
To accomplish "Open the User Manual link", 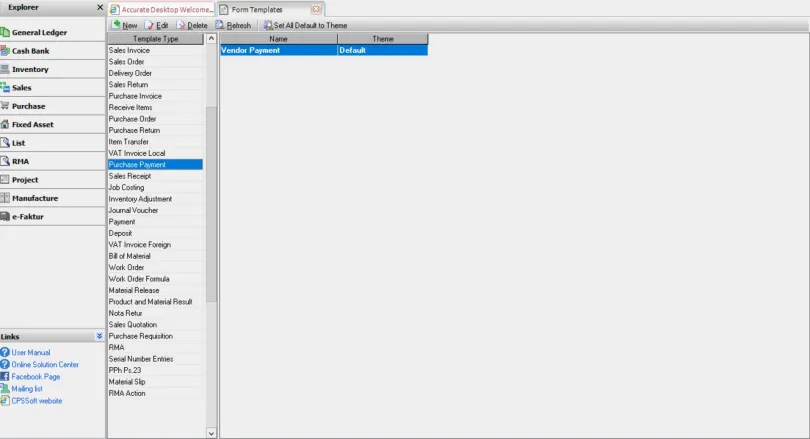I will 31,353.
